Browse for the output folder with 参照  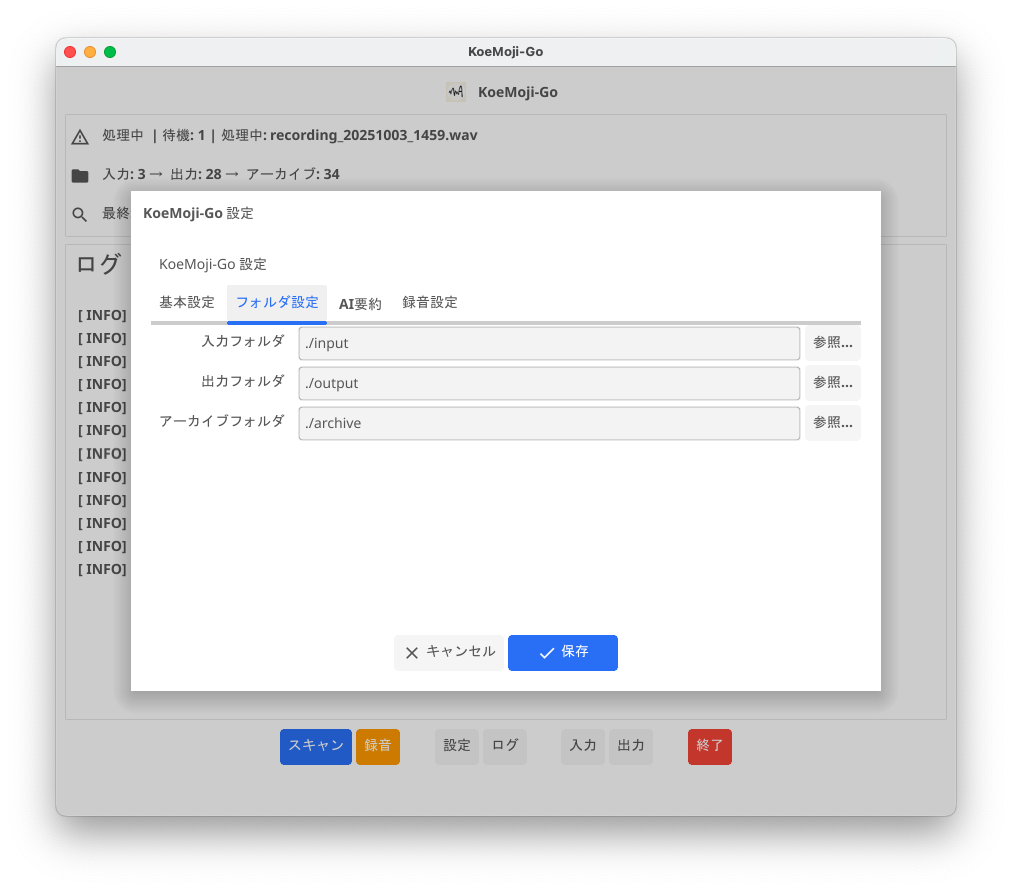(x=832, y=383)
